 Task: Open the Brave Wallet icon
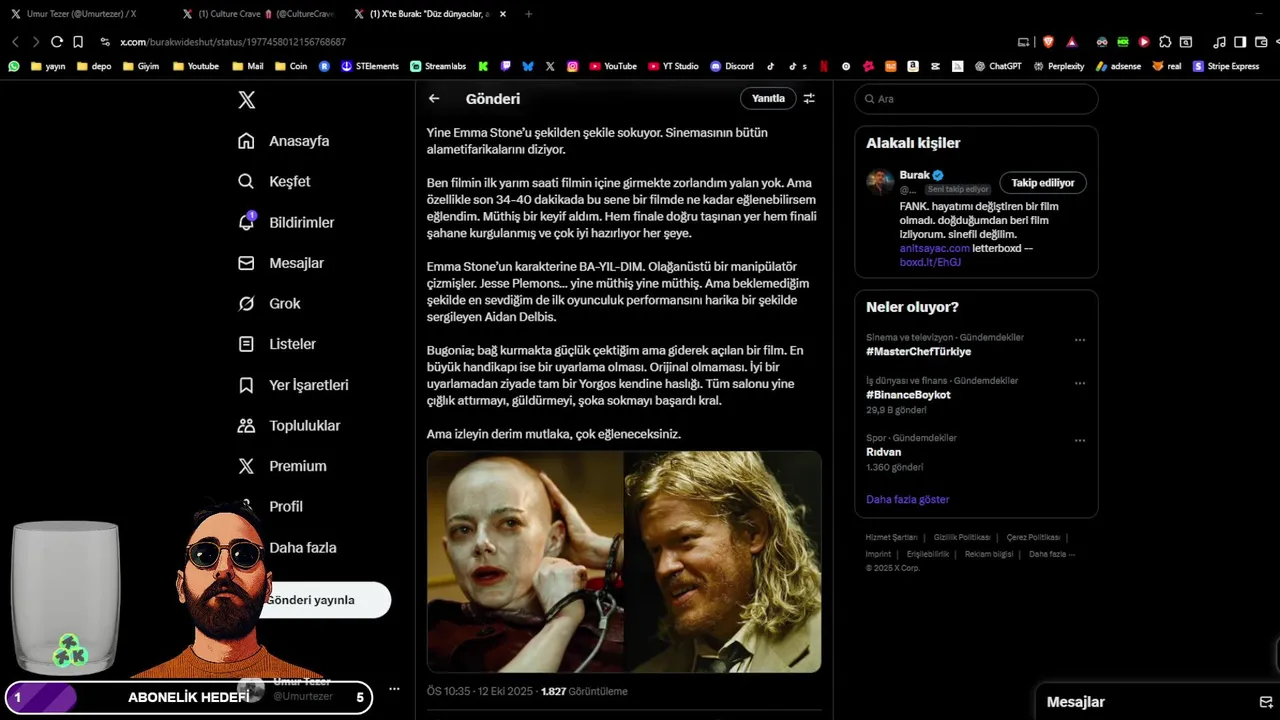pos(1260,42)
